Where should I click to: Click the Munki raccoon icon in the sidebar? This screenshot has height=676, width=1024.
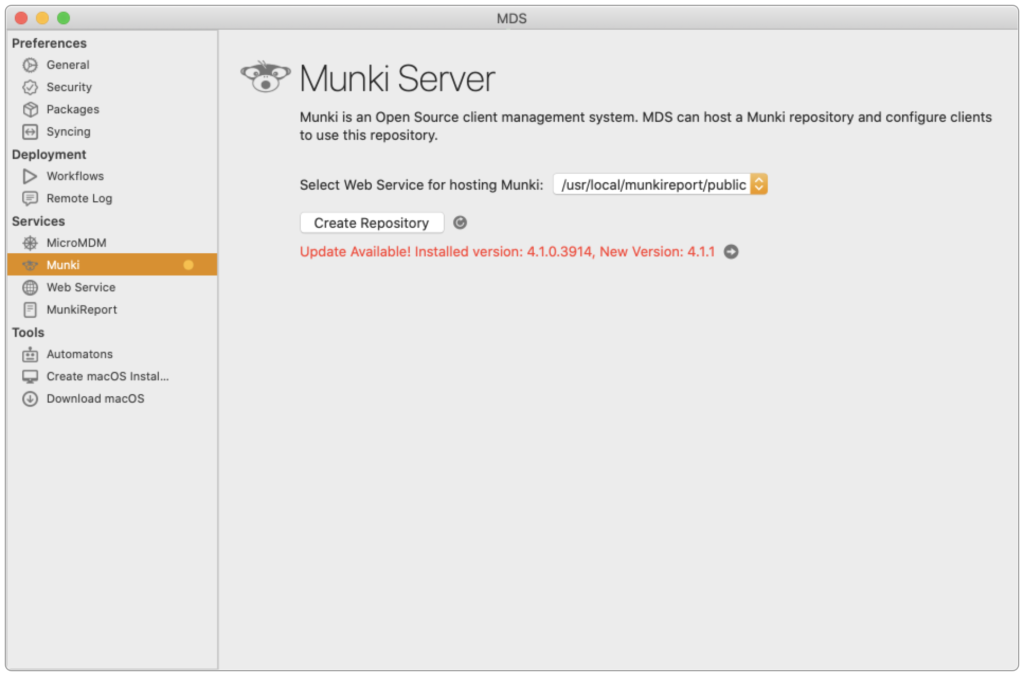30,265
